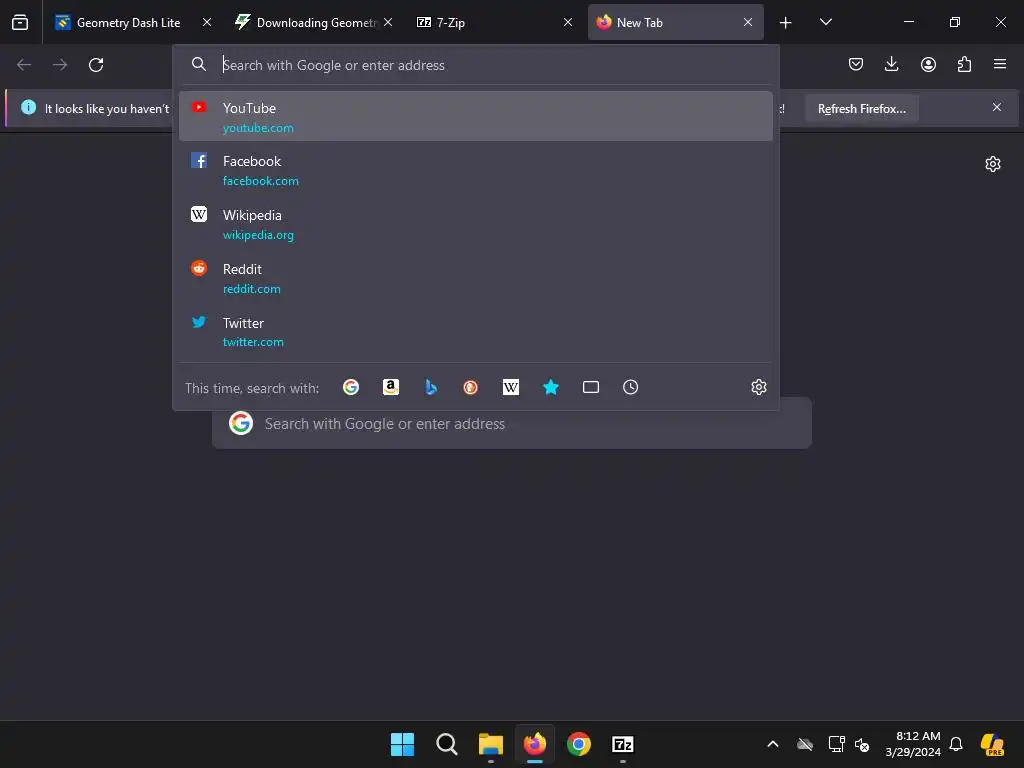Click the Refresh Firefox button
Viewport: 1024px width, 768px height.
[861, 108]
